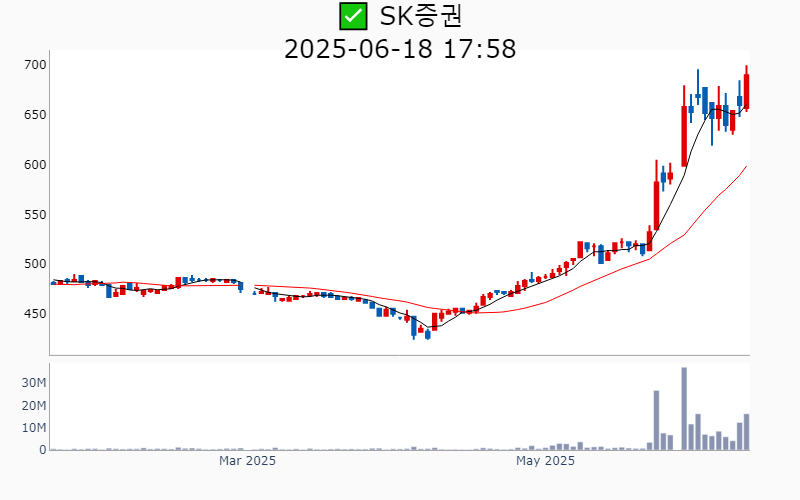Click the 20M volume axis label

click(x=34, y=406)
